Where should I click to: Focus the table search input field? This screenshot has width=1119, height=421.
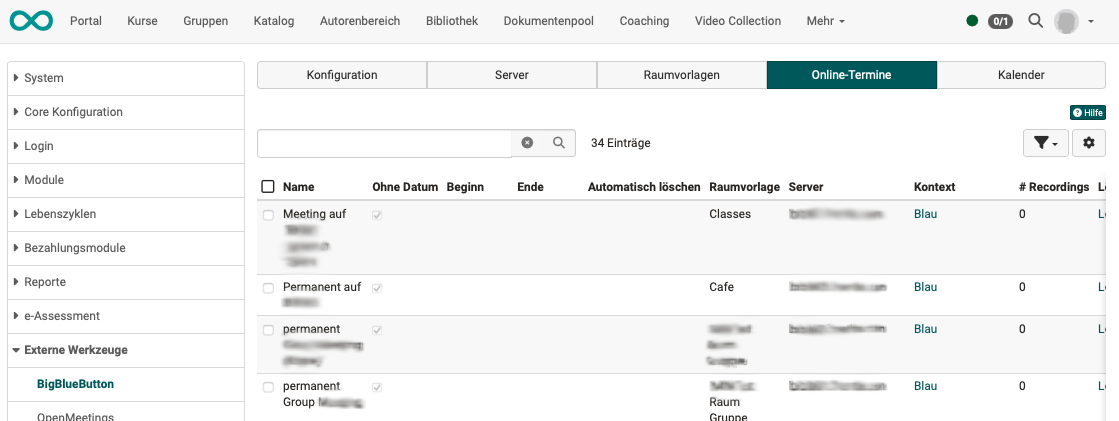point(385,143)
